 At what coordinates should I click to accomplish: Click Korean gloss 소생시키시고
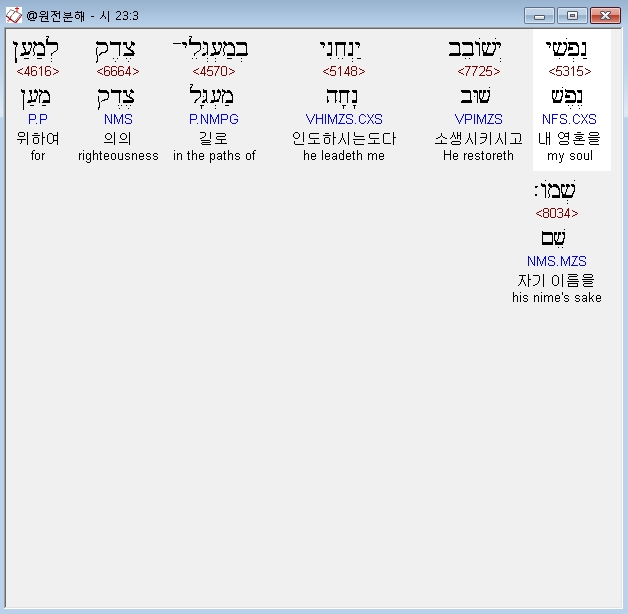479,139
